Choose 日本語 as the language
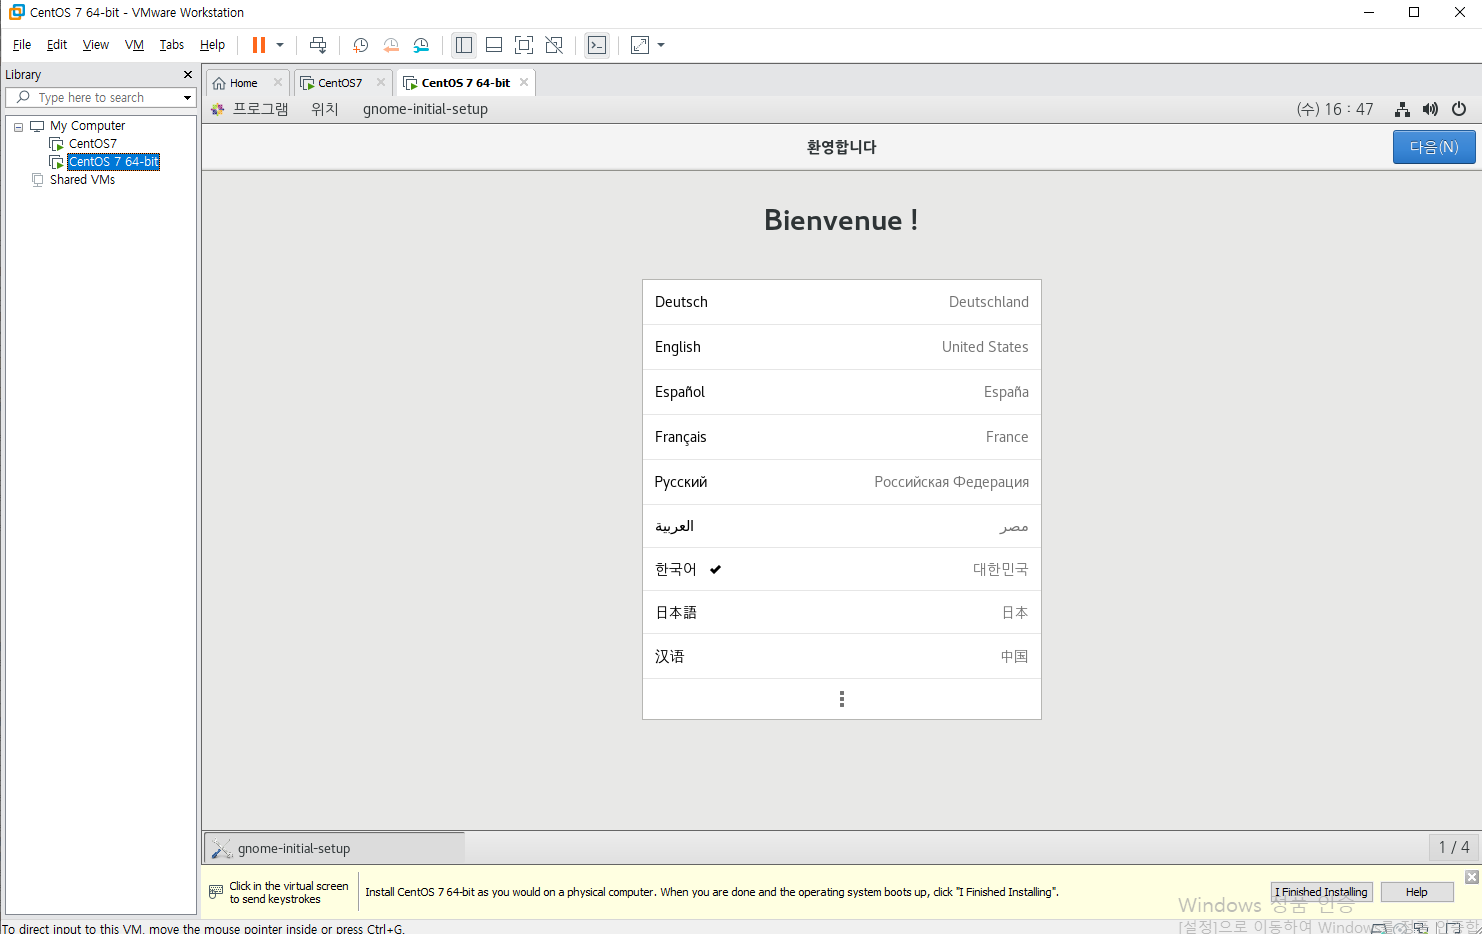Viewport: 1482px width, 934px height. pos(842,612)
